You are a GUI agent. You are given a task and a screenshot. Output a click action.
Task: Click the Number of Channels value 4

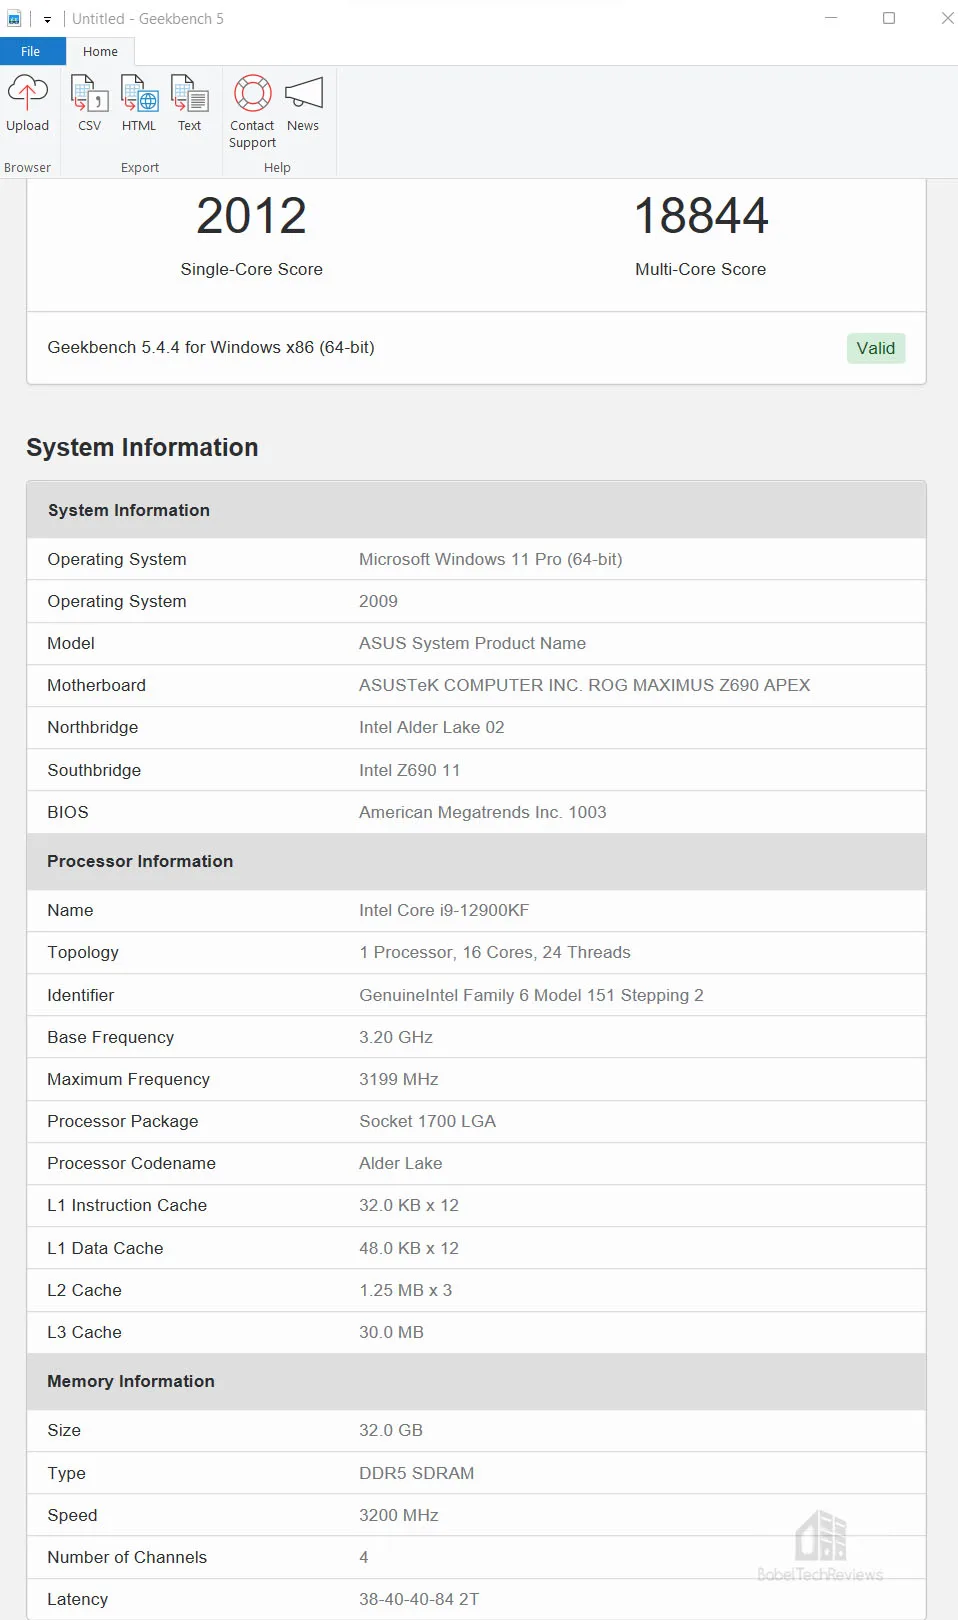pyautogui.click(x=364, y=1557)
